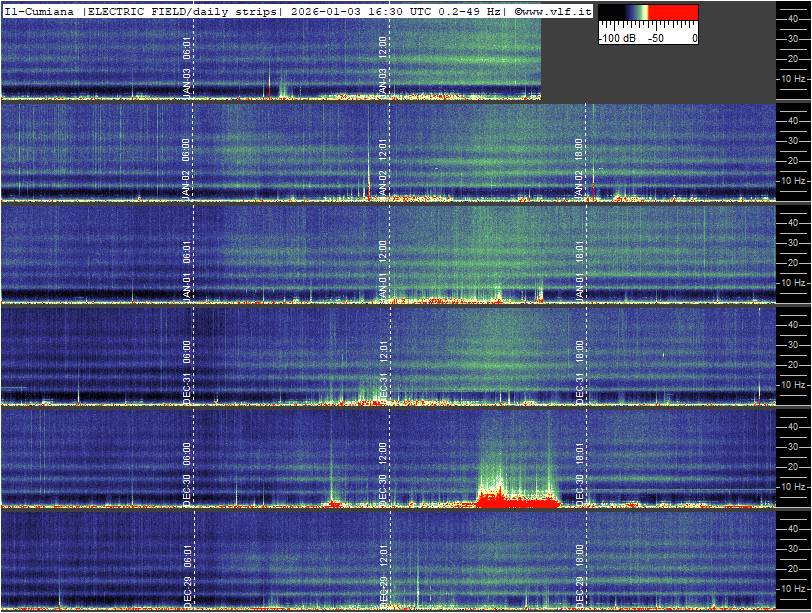812x613 pixels.
Task: Select the -100 dB label on the legend
Action: (x=611, y=38)
